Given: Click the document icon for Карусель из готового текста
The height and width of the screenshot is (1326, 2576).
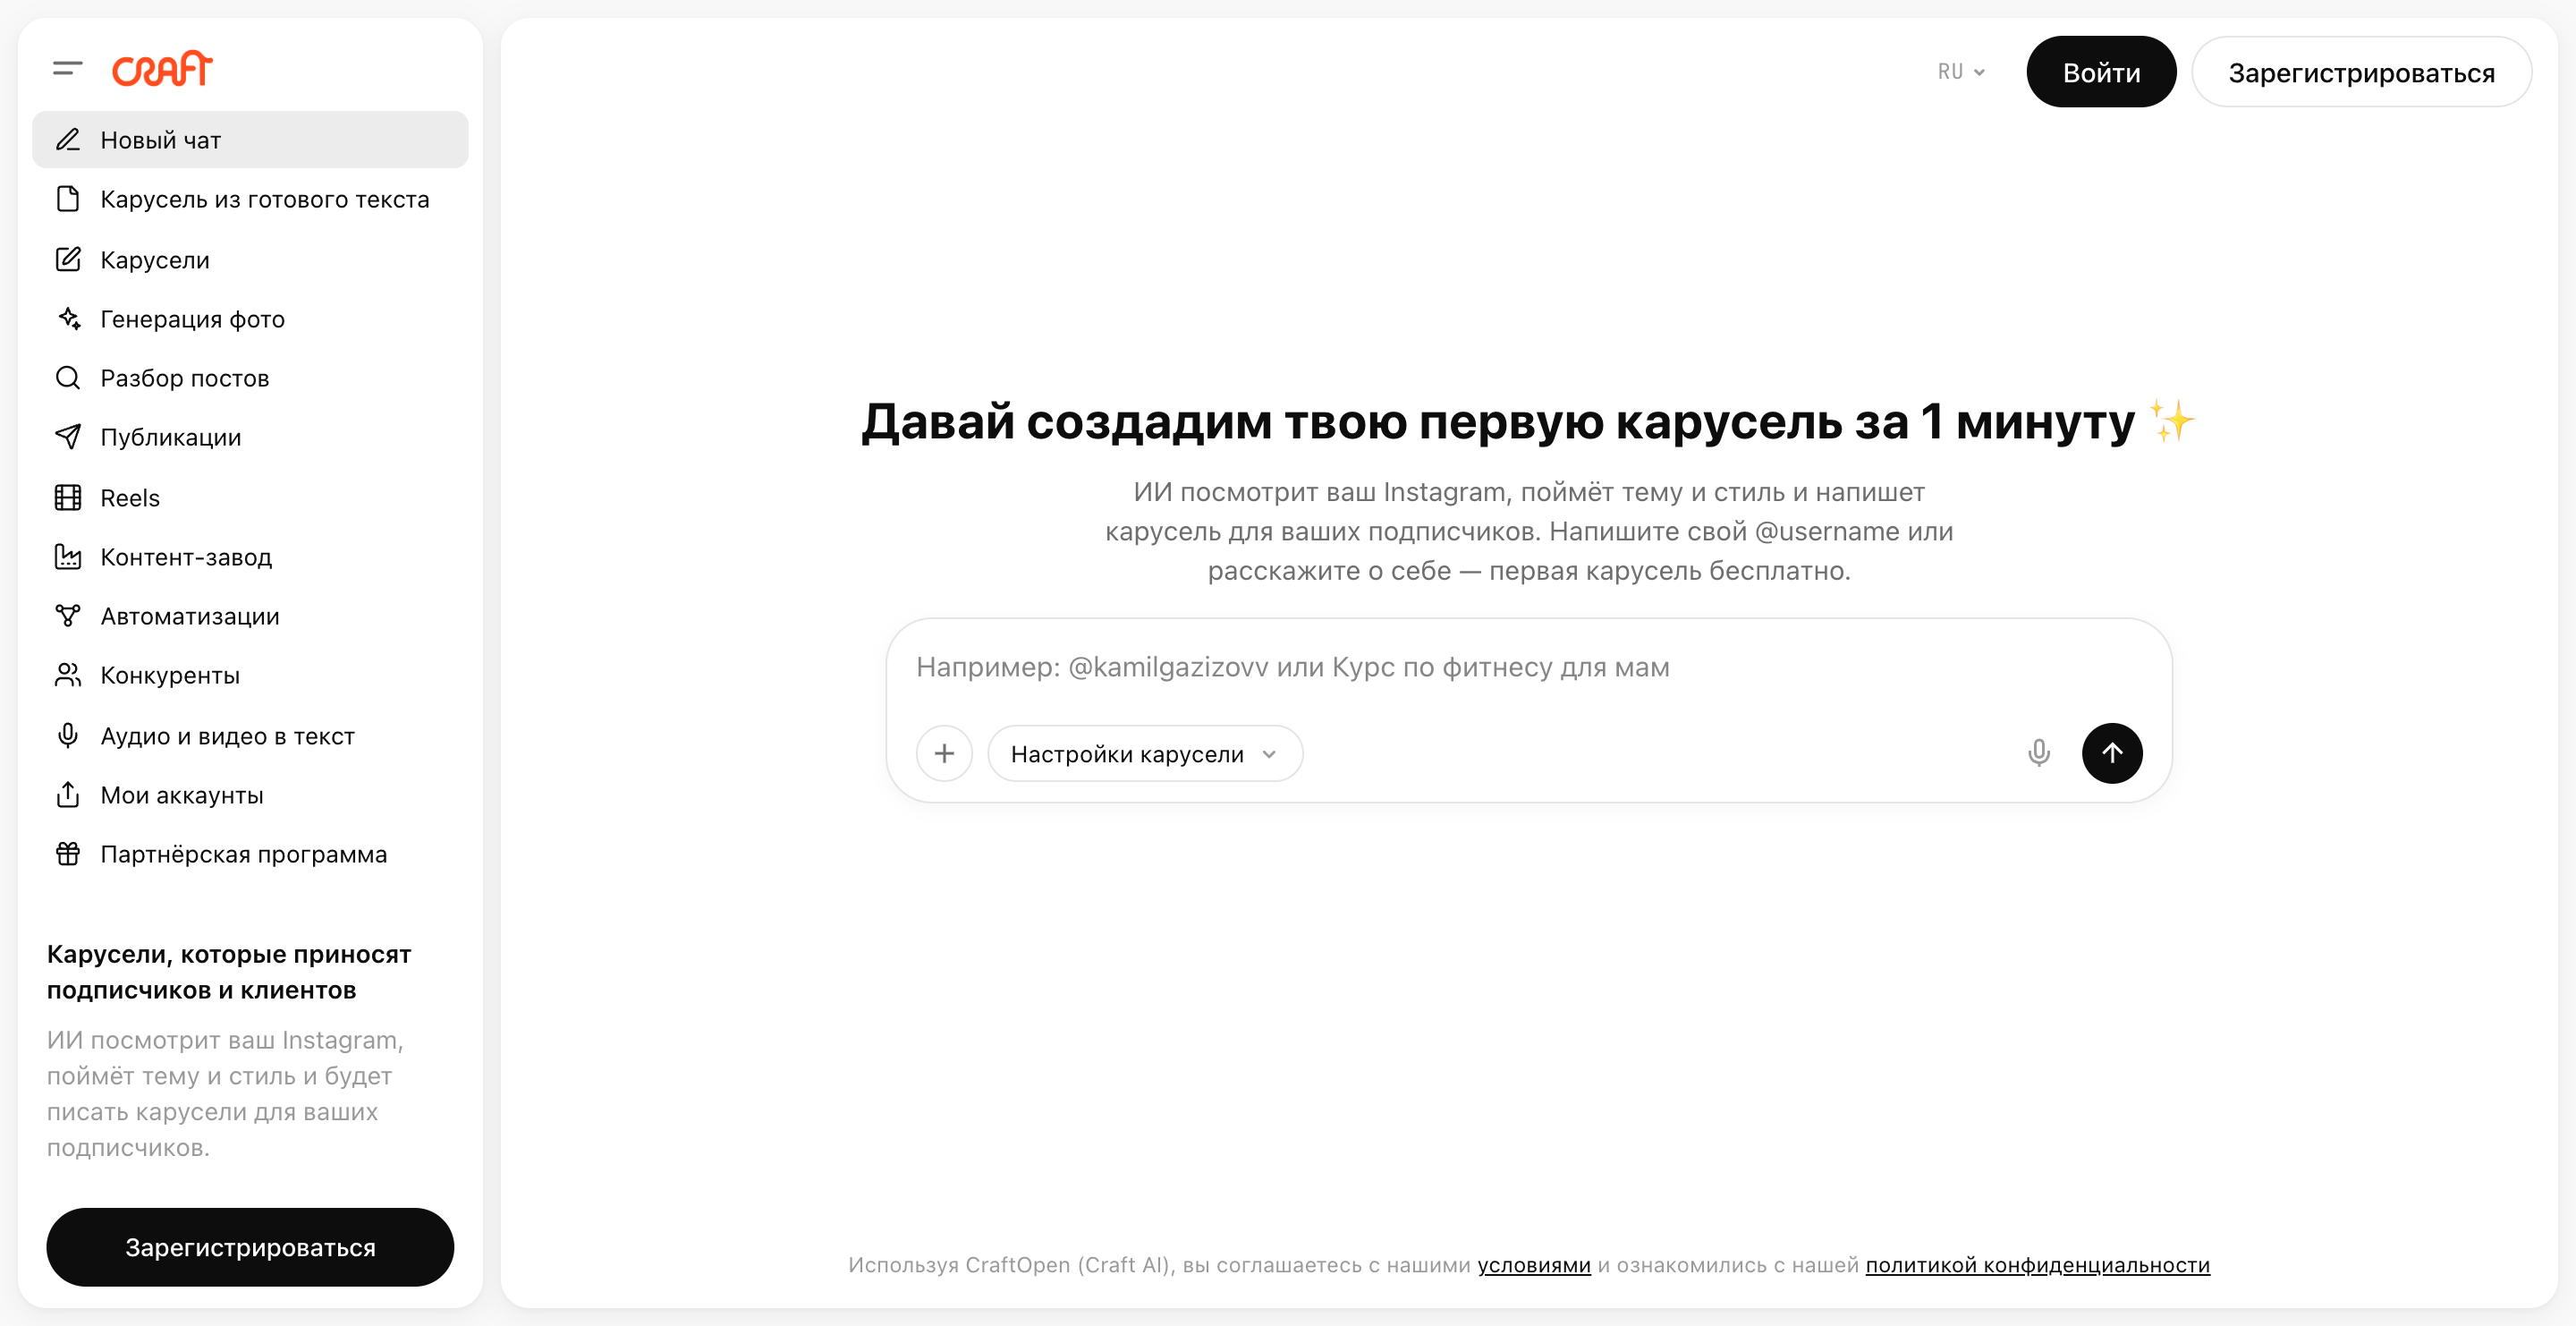Looking at the screenshot, I should (x=68, y=199).
